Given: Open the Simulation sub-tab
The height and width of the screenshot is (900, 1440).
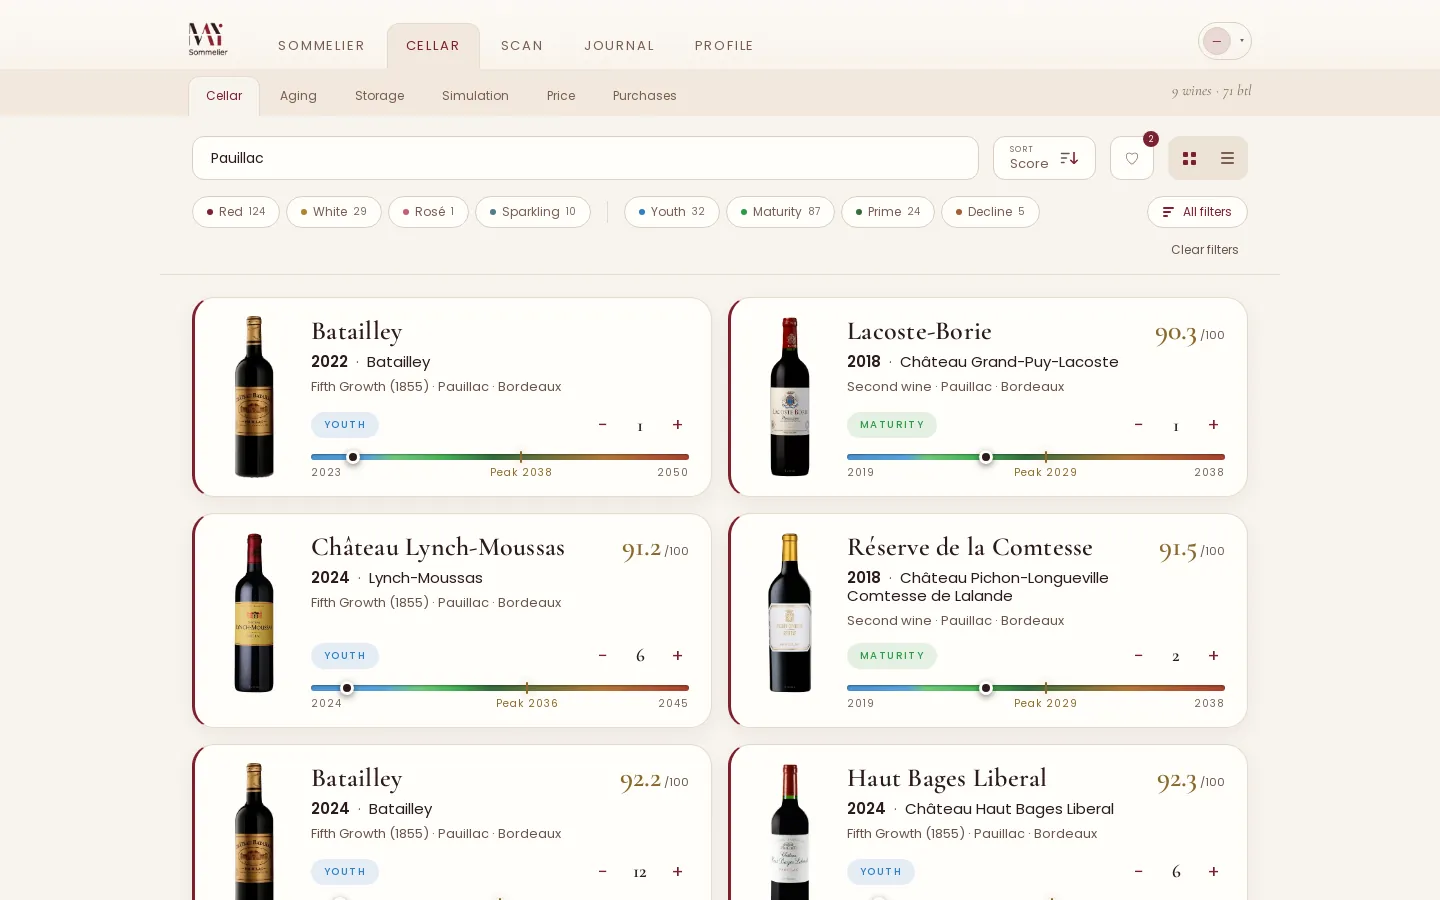Looking at the screenshot, I should coord(475,96).
